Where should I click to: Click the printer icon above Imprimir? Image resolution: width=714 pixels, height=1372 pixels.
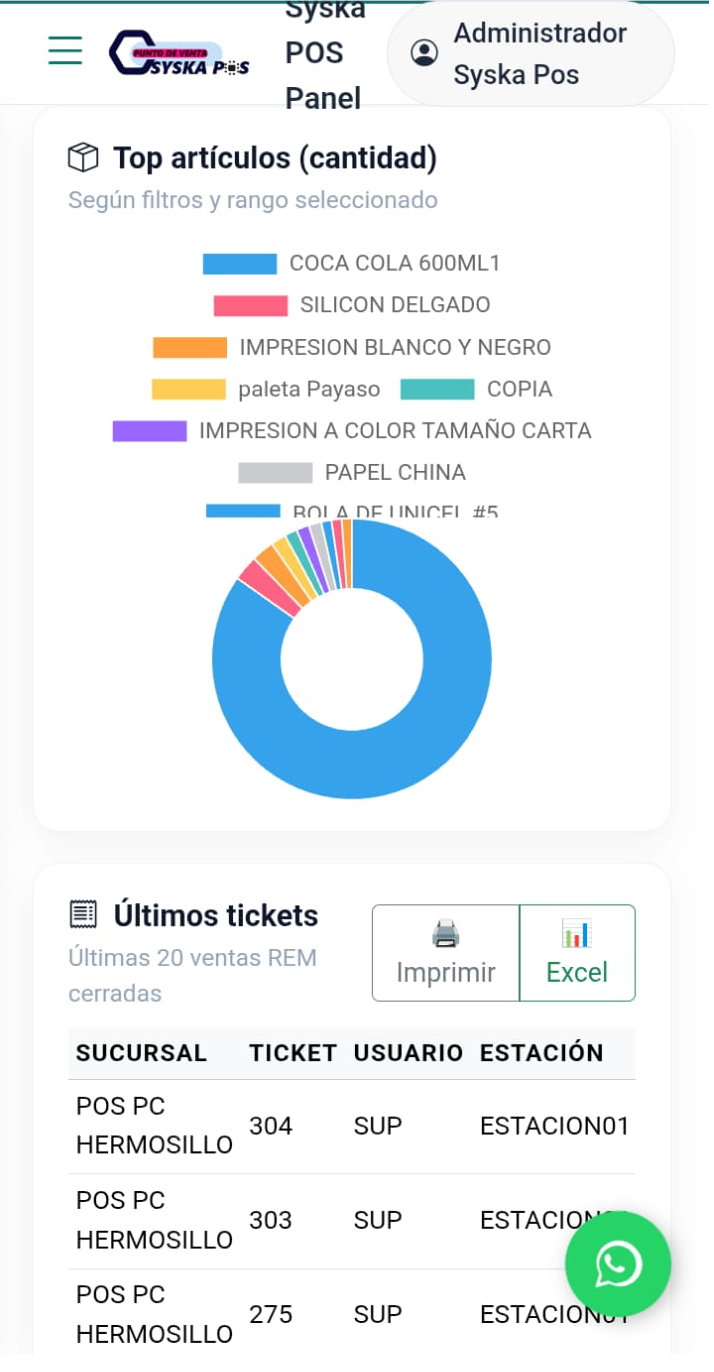point(445,931)
